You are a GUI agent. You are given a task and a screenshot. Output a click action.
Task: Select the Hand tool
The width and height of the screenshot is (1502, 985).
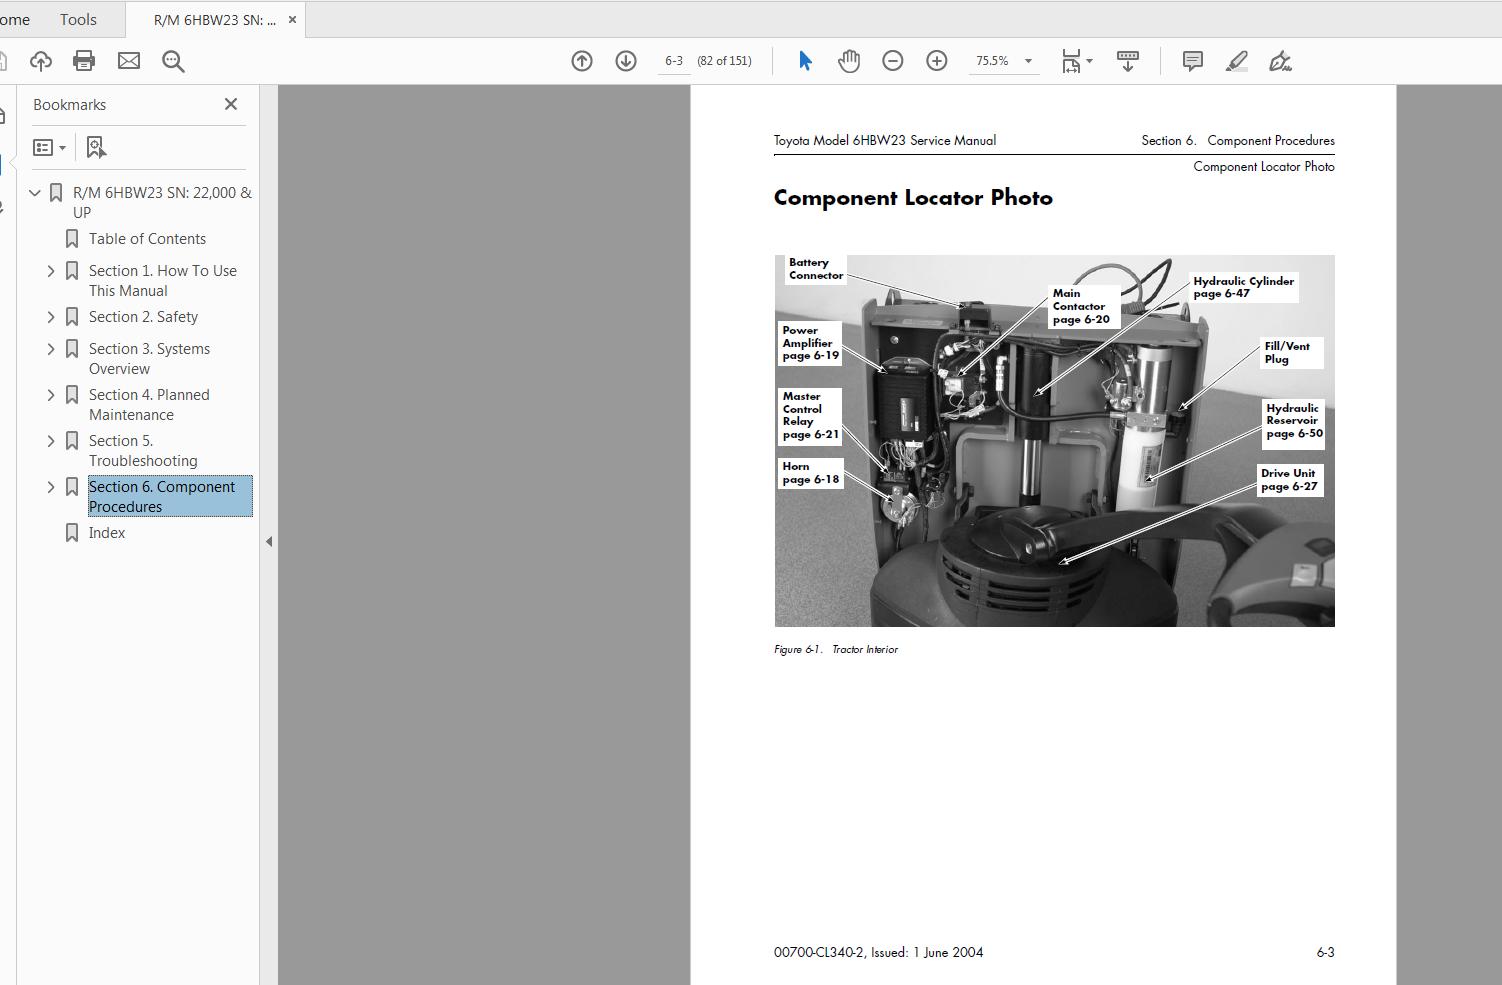click(848, 60)
